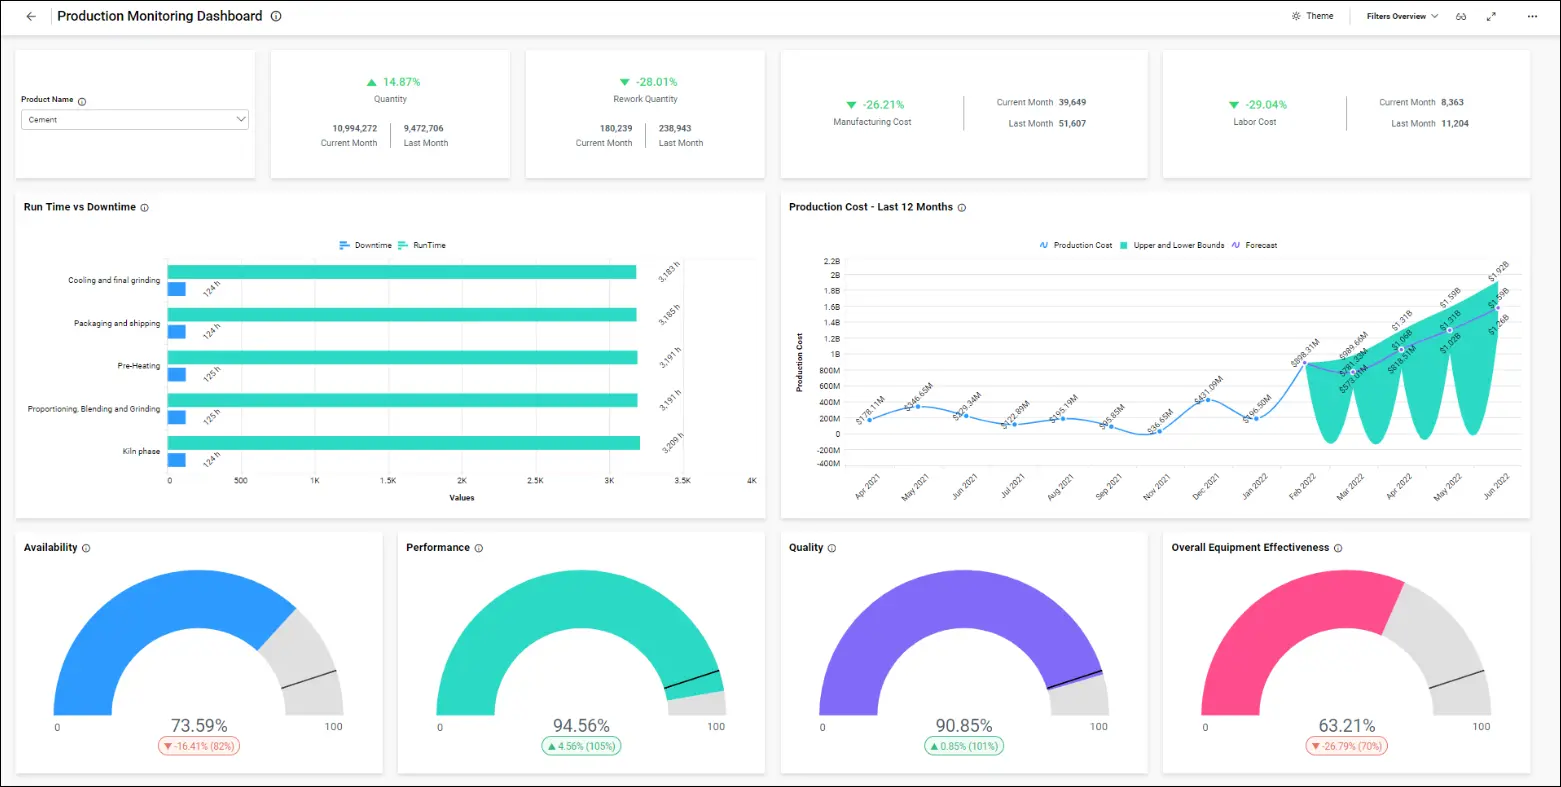This screenshot has height=787, width=1561.
Task: Click Overall Equipment Effectiveness info icon
Action: tap(1338, 548)
